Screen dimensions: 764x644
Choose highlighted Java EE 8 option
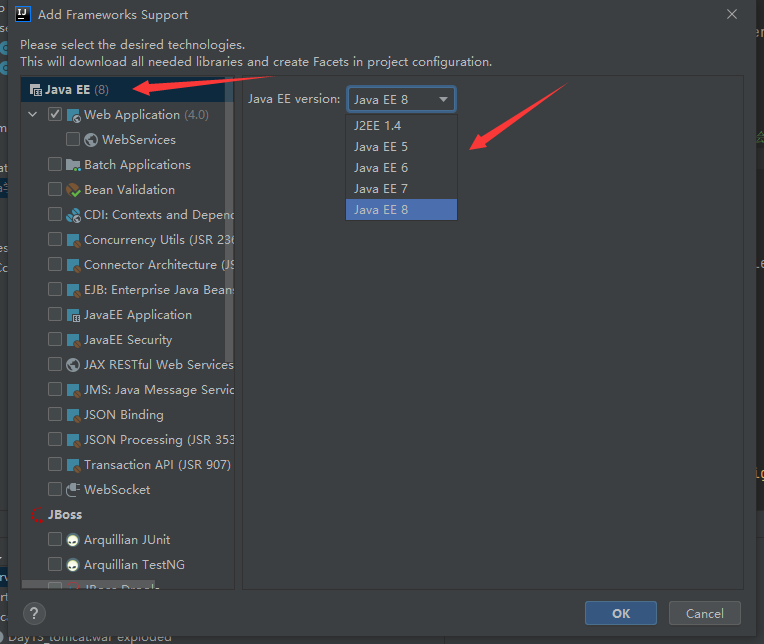[401, 209]
